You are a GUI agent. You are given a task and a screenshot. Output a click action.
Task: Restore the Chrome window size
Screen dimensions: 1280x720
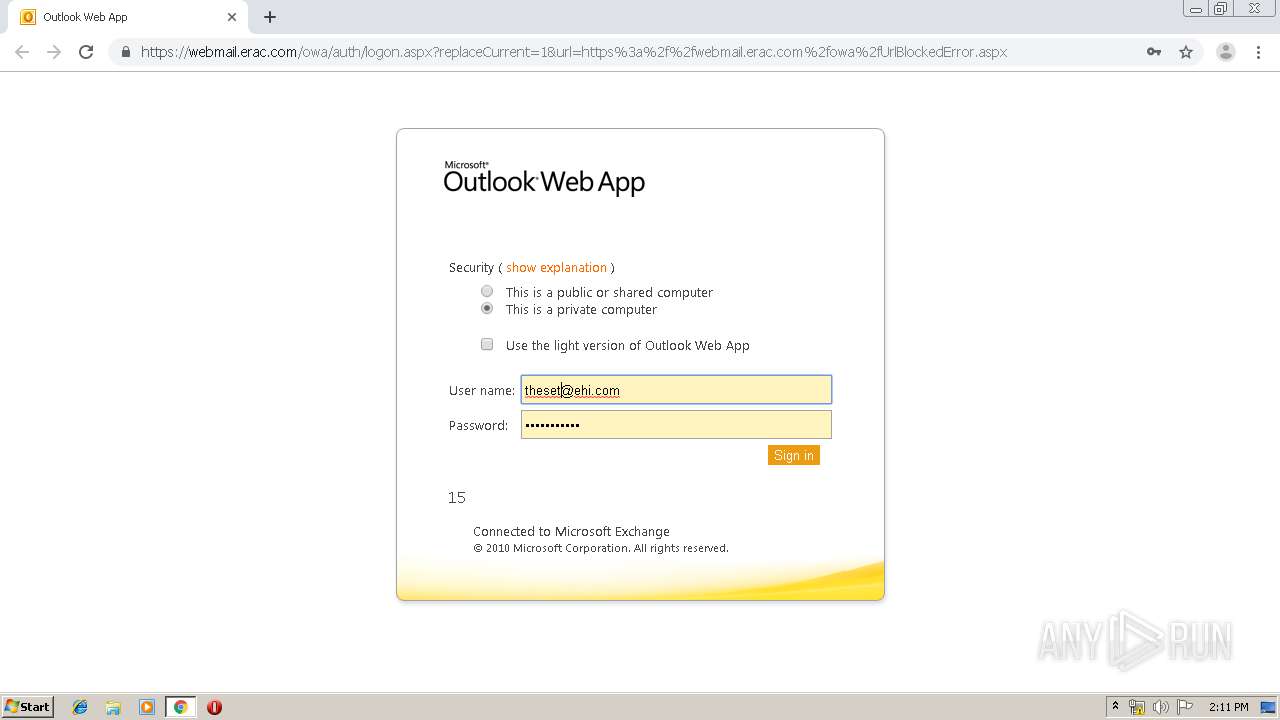1221,9
